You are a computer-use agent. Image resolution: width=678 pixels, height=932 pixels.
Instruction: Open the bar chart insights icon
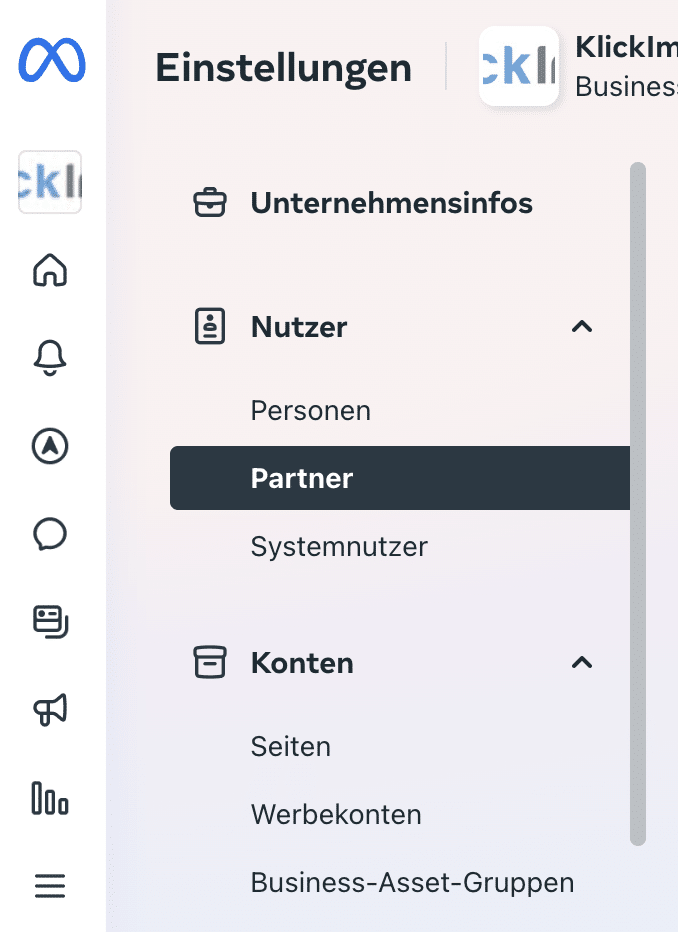50,799
